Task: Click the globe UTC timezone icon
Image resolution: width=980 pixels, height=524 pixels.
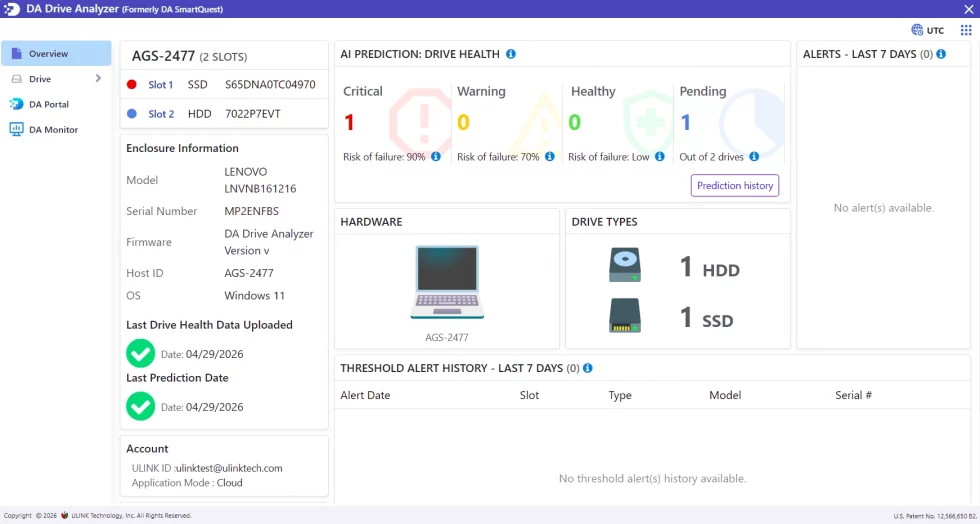Action: [x=917, y=30]
